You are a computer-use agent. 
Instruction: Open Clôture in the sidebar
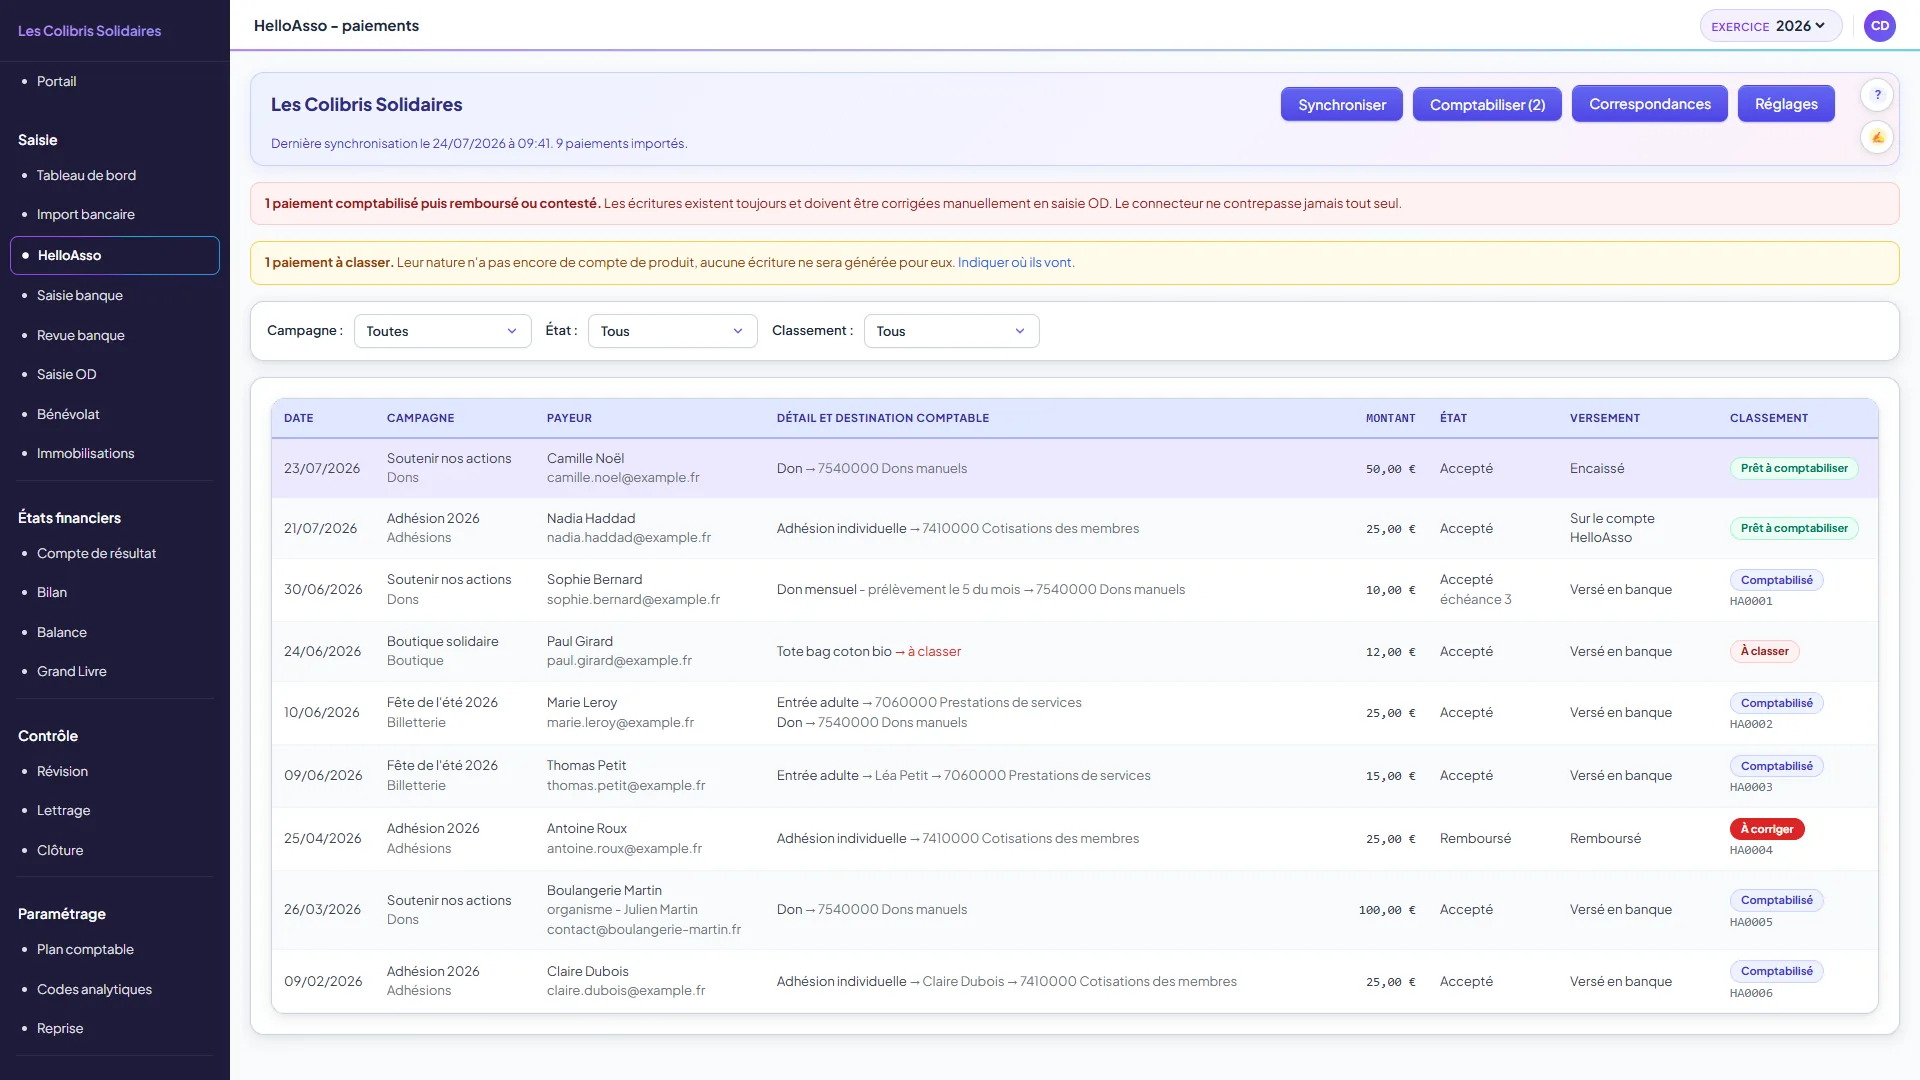click(60, 850)
